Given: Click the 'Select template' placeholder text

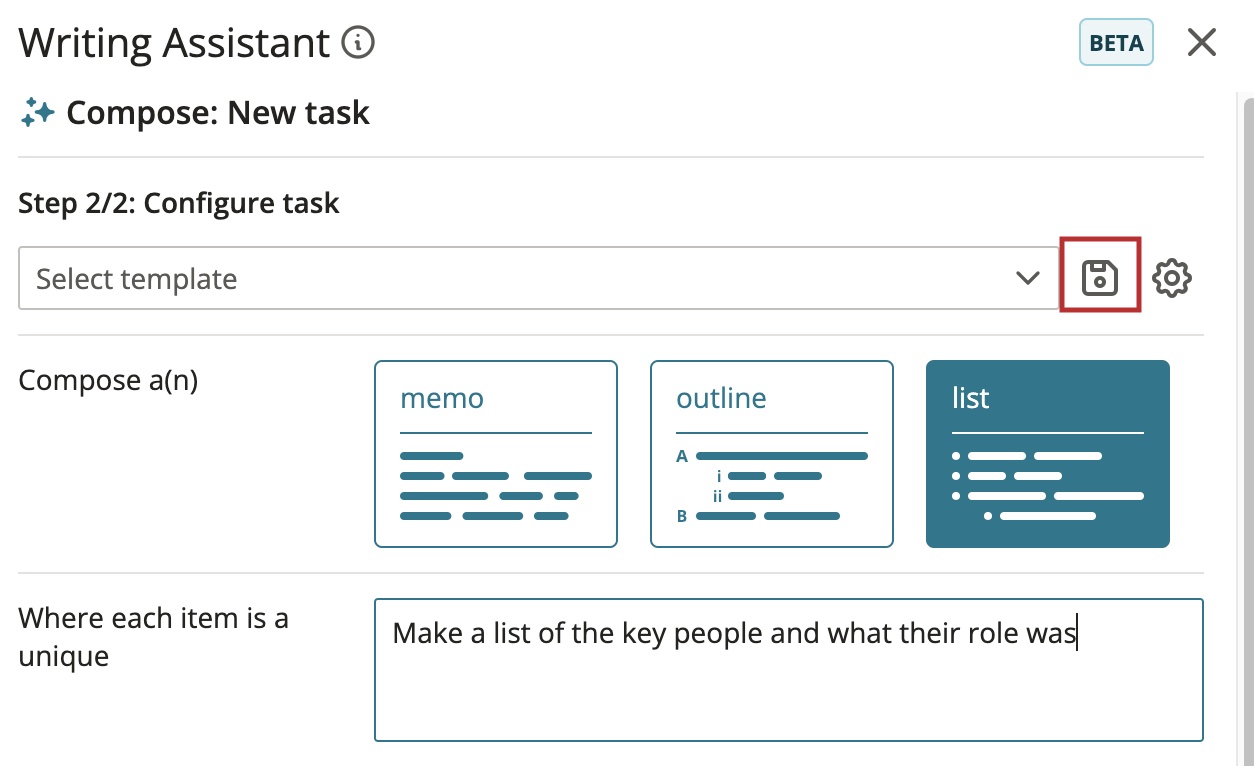Looking at the screenshot, I should (136, 279).
